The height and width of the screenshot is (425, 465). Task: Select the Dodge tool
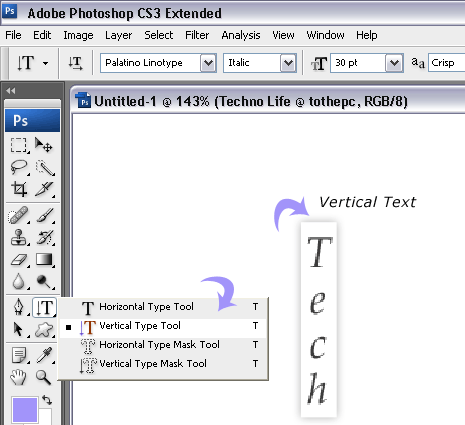pos(45,282)
